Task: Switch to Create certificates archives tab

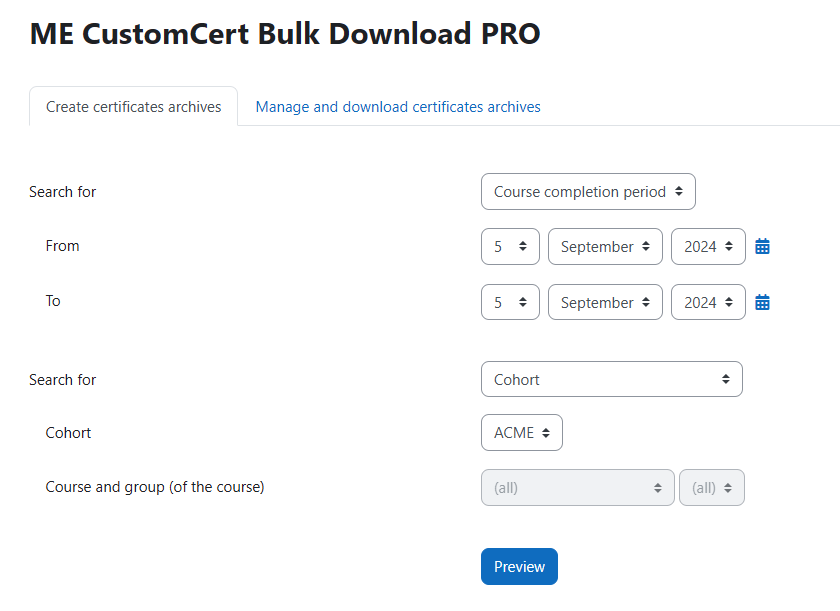Action: (x=133, y=107)
